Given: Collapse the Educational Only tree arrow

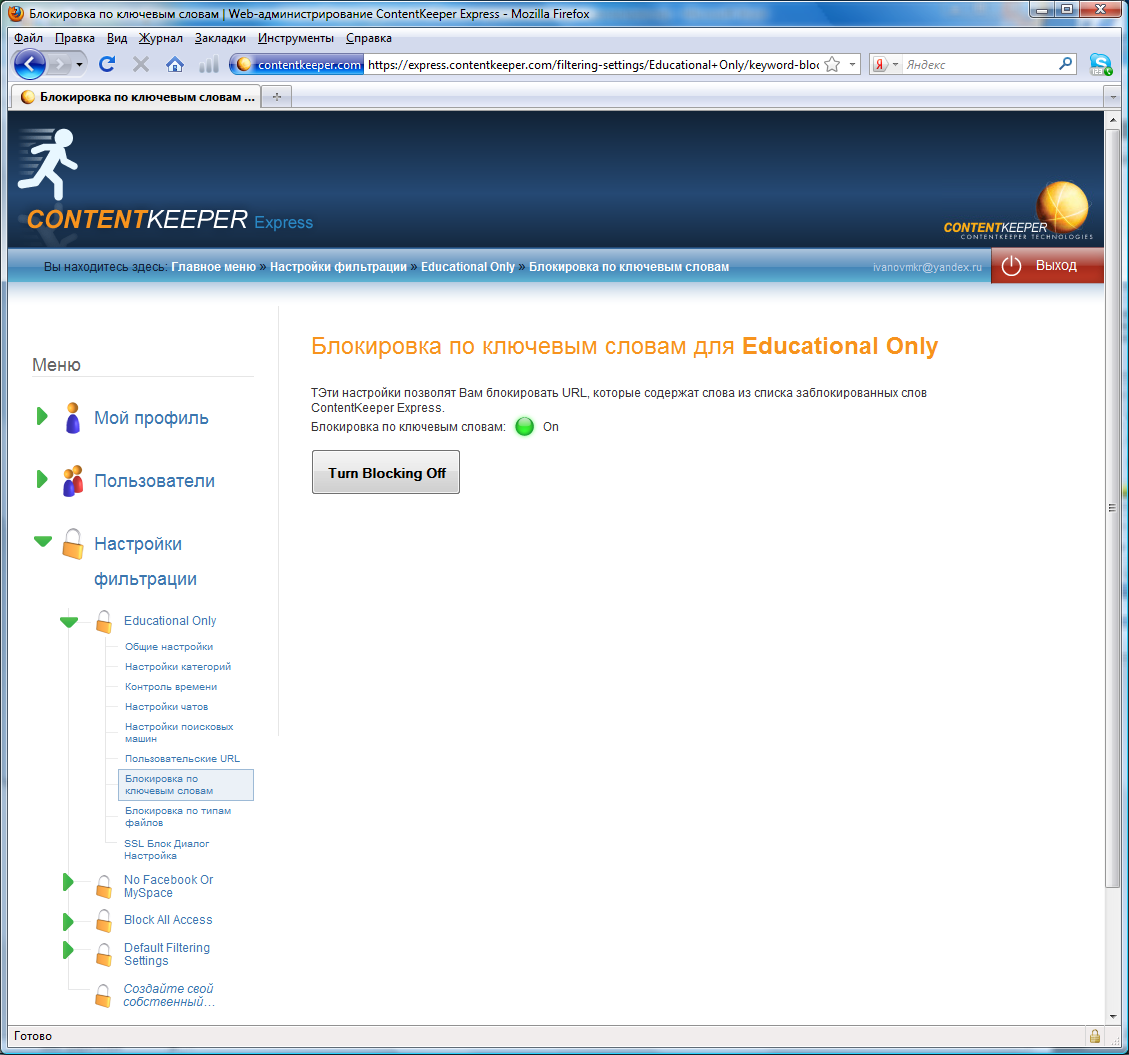Looking at the screenshot, I should [69, 621].
